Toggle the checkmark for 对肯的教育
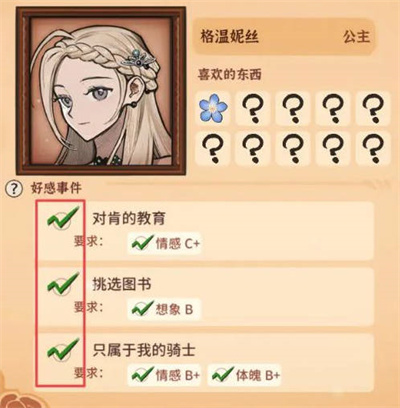 click(x=63, y=218)
